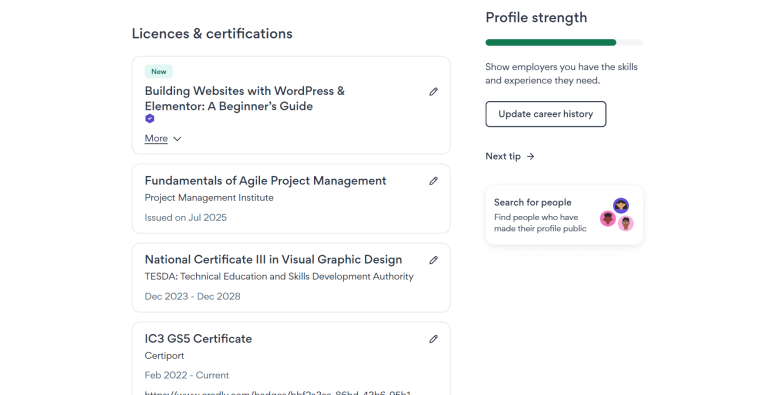Image resolution: width=770 pixels, height=395 pixels.
Task: Click the Profile strength progress bar
Action: click(564, 43)
